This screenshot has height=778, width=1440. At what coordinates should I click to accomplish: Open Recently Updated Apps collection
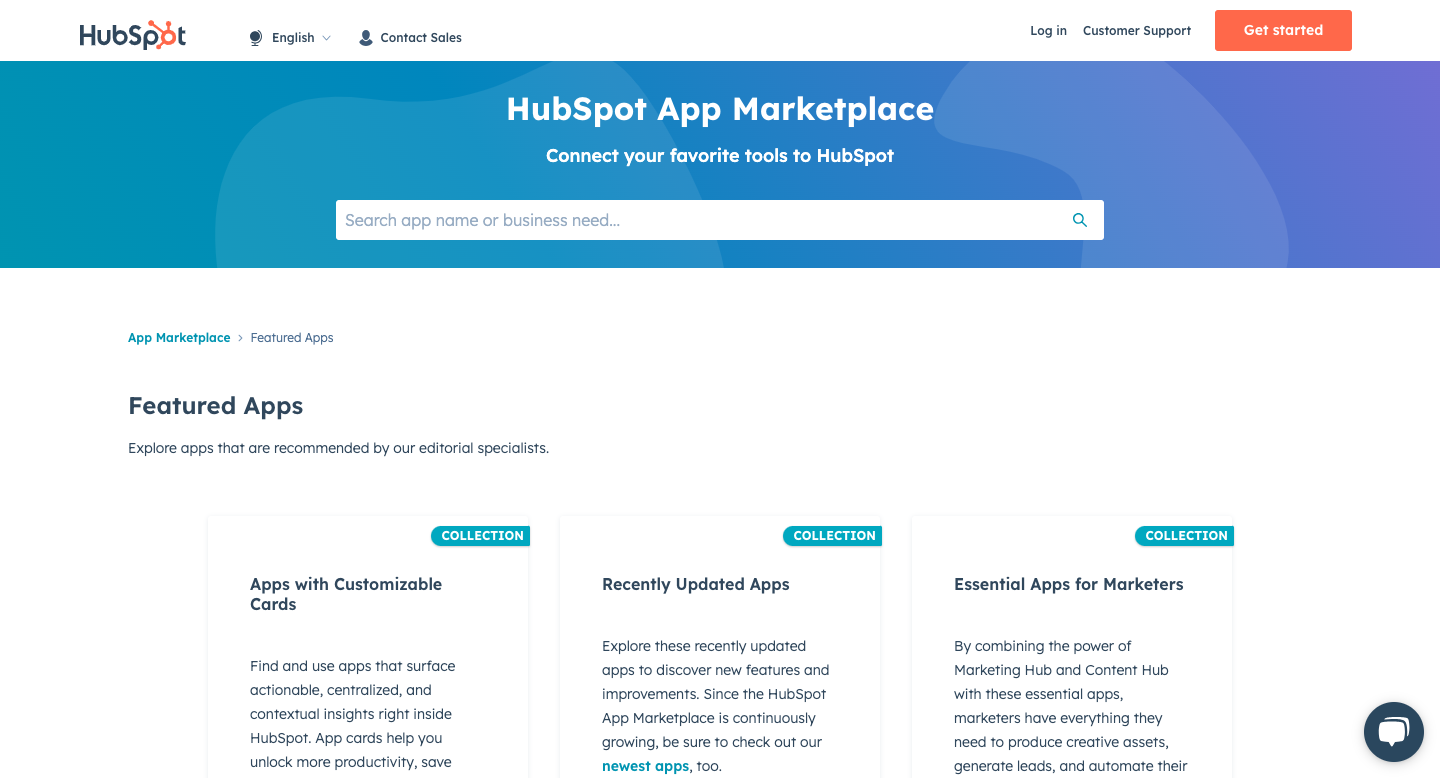point(696,584)
